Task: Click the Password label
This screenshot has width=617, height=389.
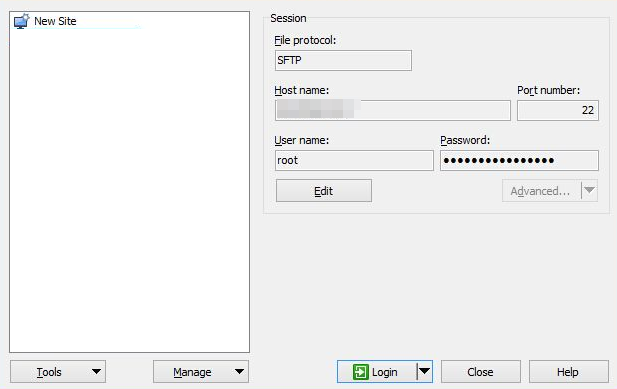Action: [x=465, y=140]
